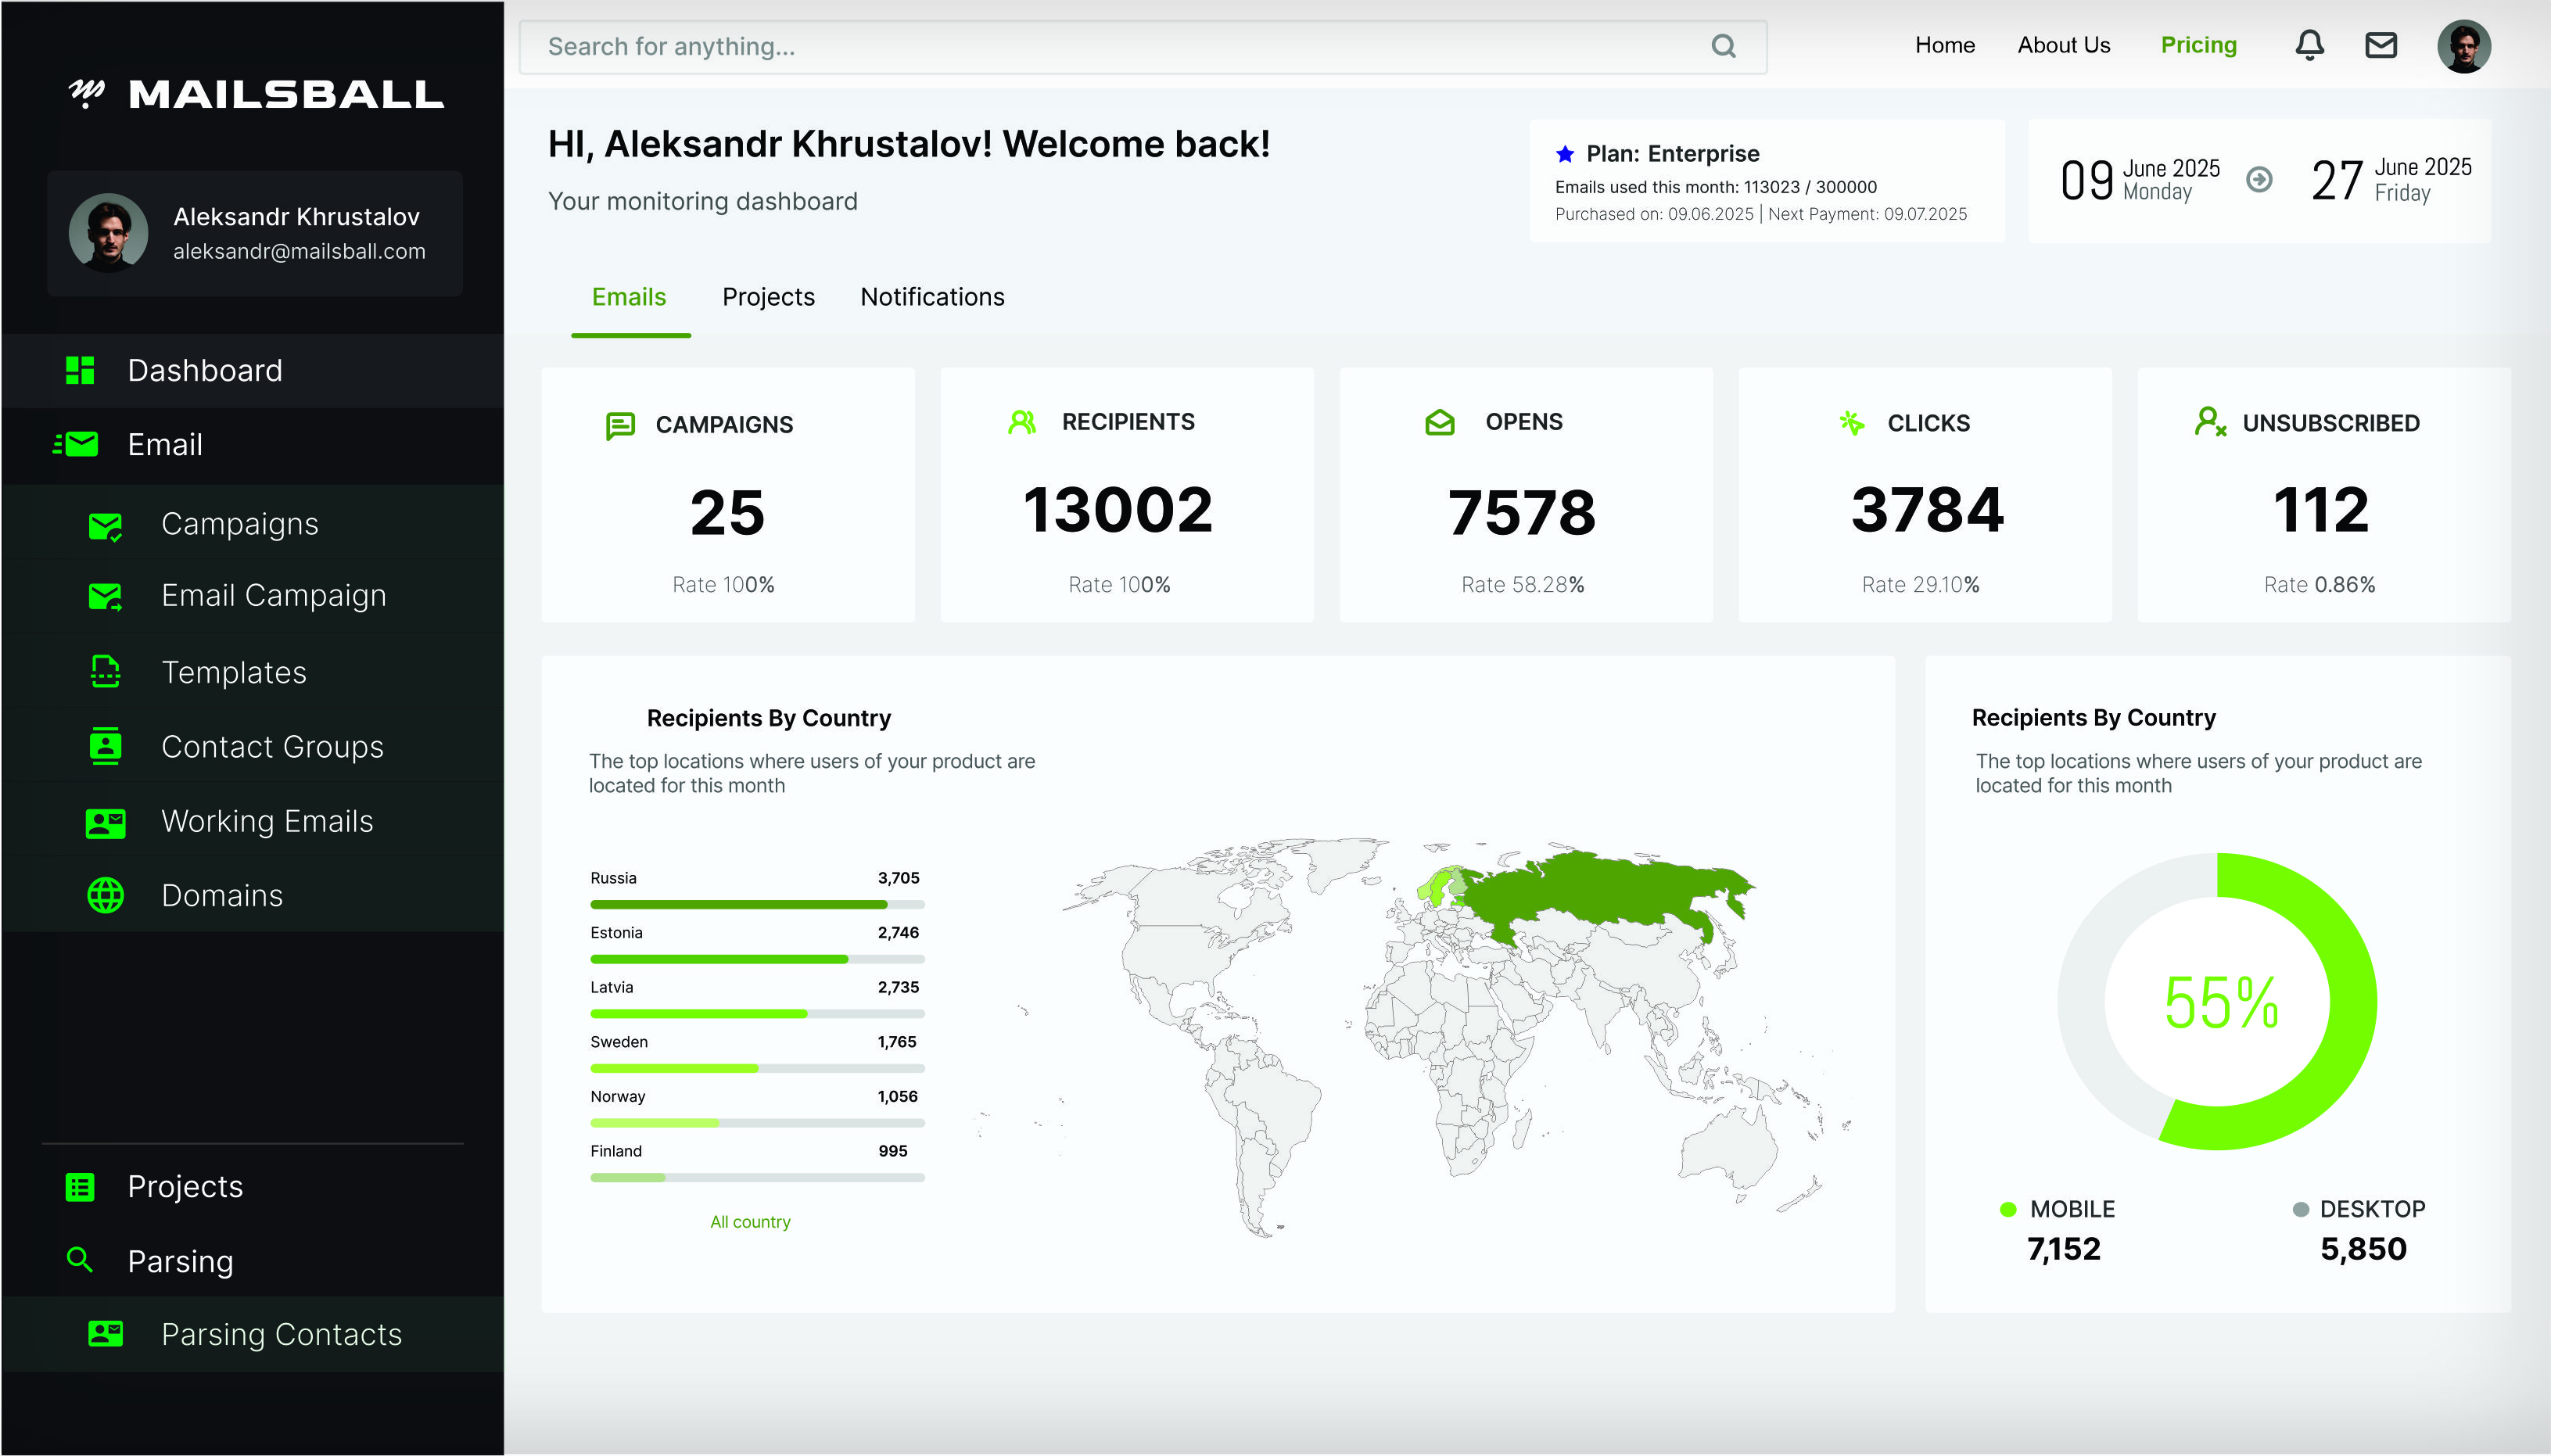The height and width of the screenshot is (1456, 2551).
Task: Click the Dashboard grid icon
Action: (x=79, y=370)
